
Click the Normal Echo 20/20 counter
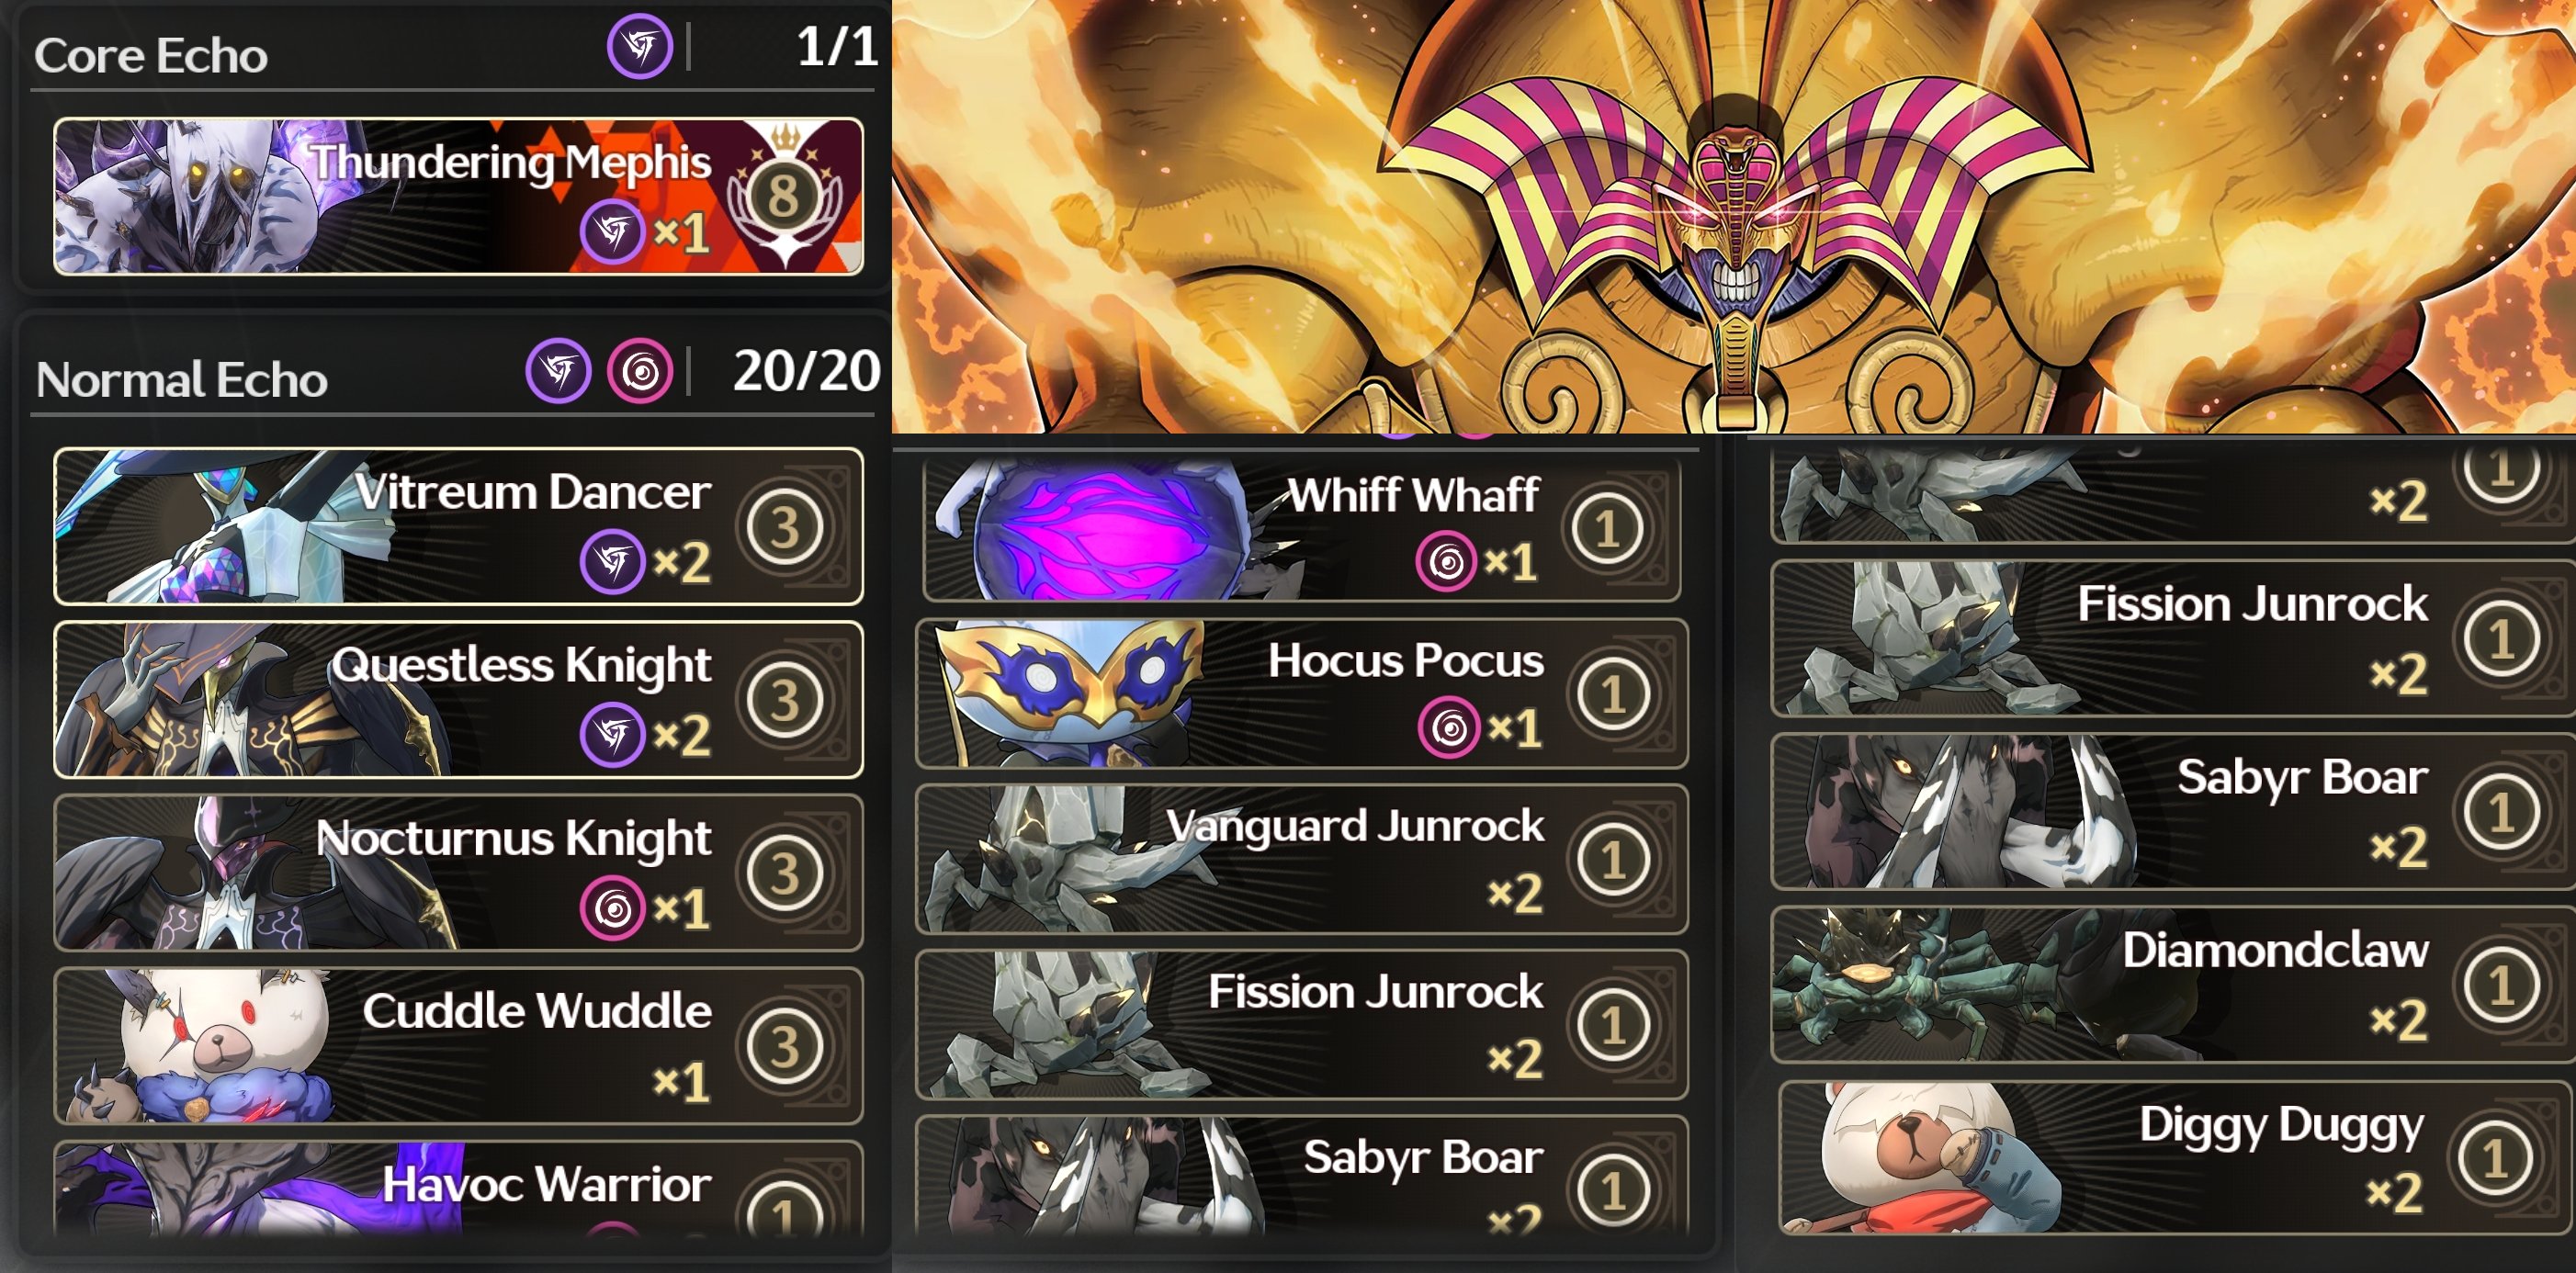point(806,371)
